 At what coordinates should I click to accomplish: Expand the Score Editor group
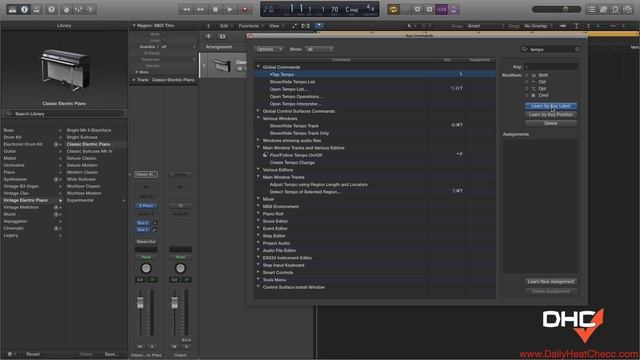point(258,221)
